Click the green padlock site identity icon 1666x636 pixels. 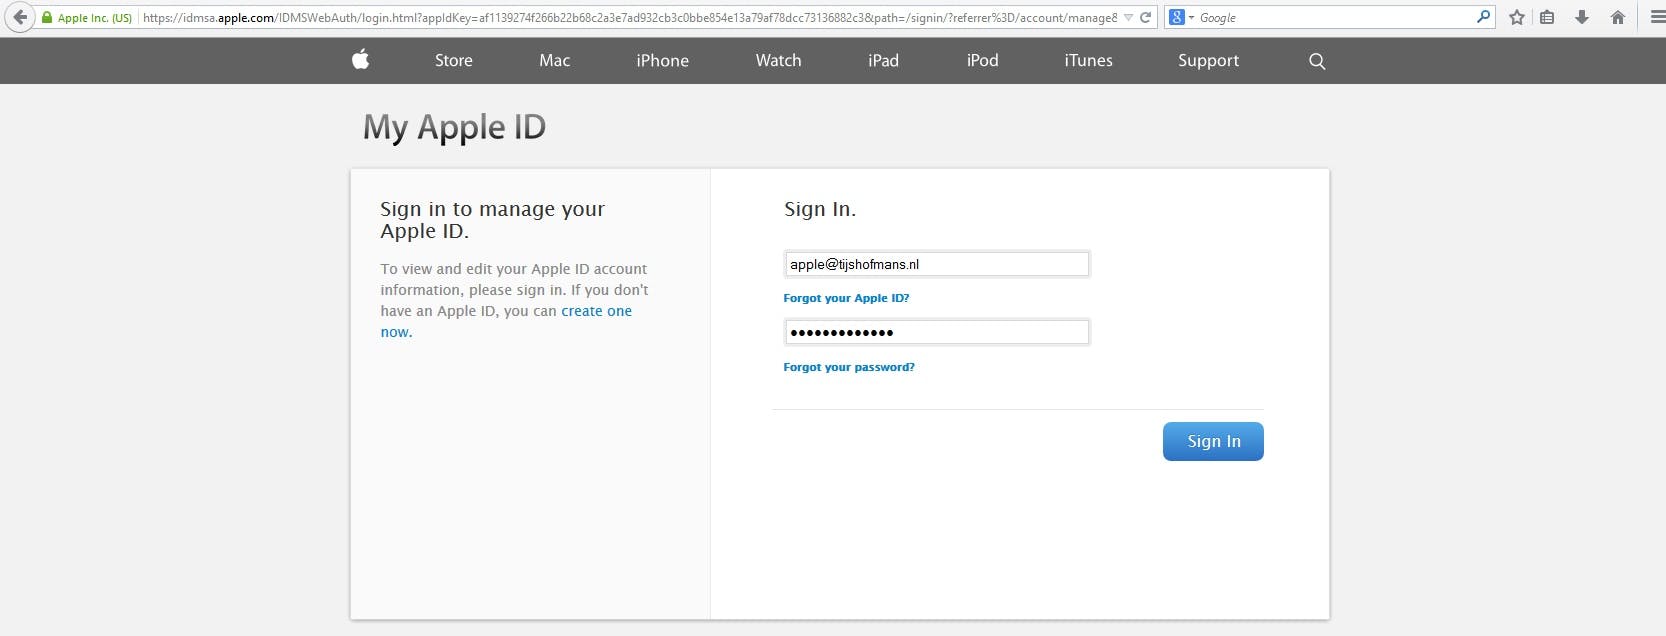[46, 17]
